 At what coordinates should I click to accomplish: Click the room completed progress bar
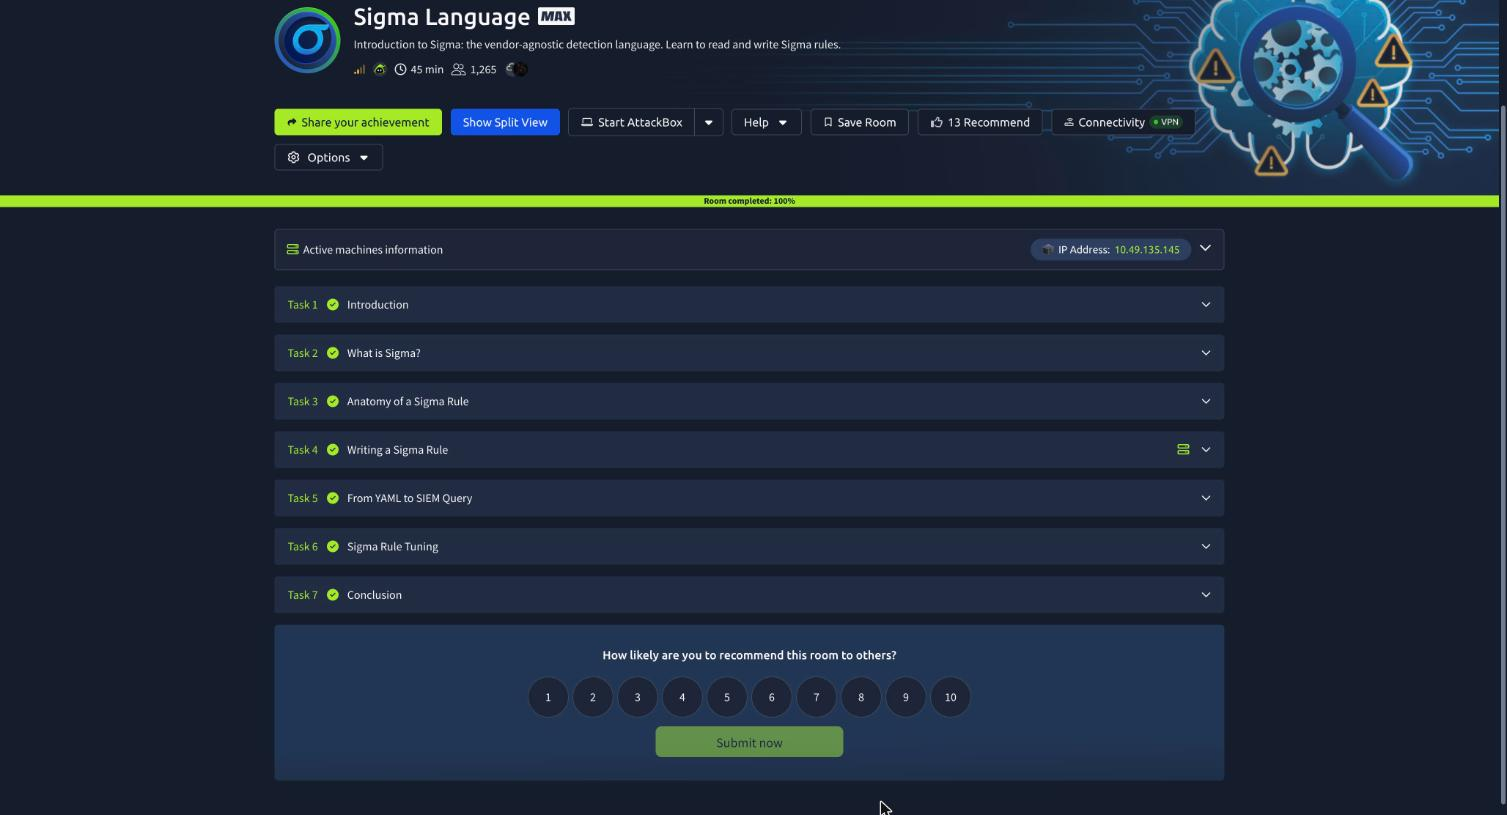[x=749, y=201]
